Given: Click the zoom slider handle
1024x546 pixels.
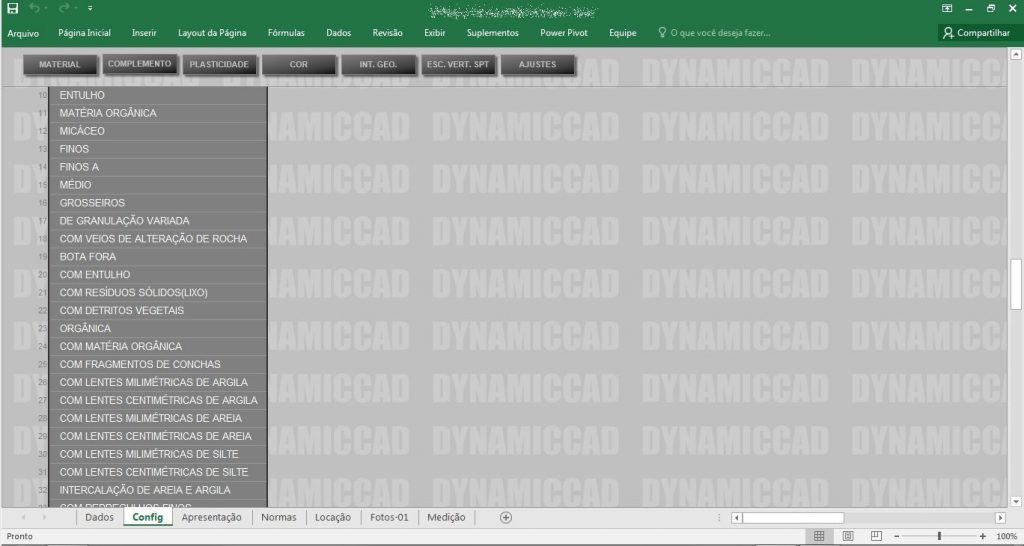Looking at the screenshot, I should point(939,536).
